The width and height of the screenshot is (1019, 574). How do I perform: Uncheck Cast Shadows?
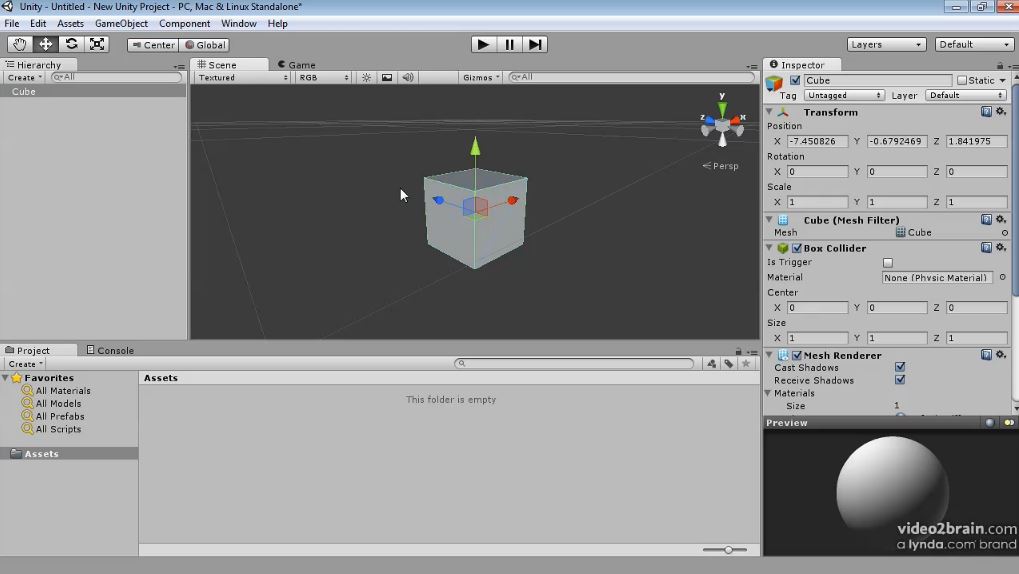[900, 367]
